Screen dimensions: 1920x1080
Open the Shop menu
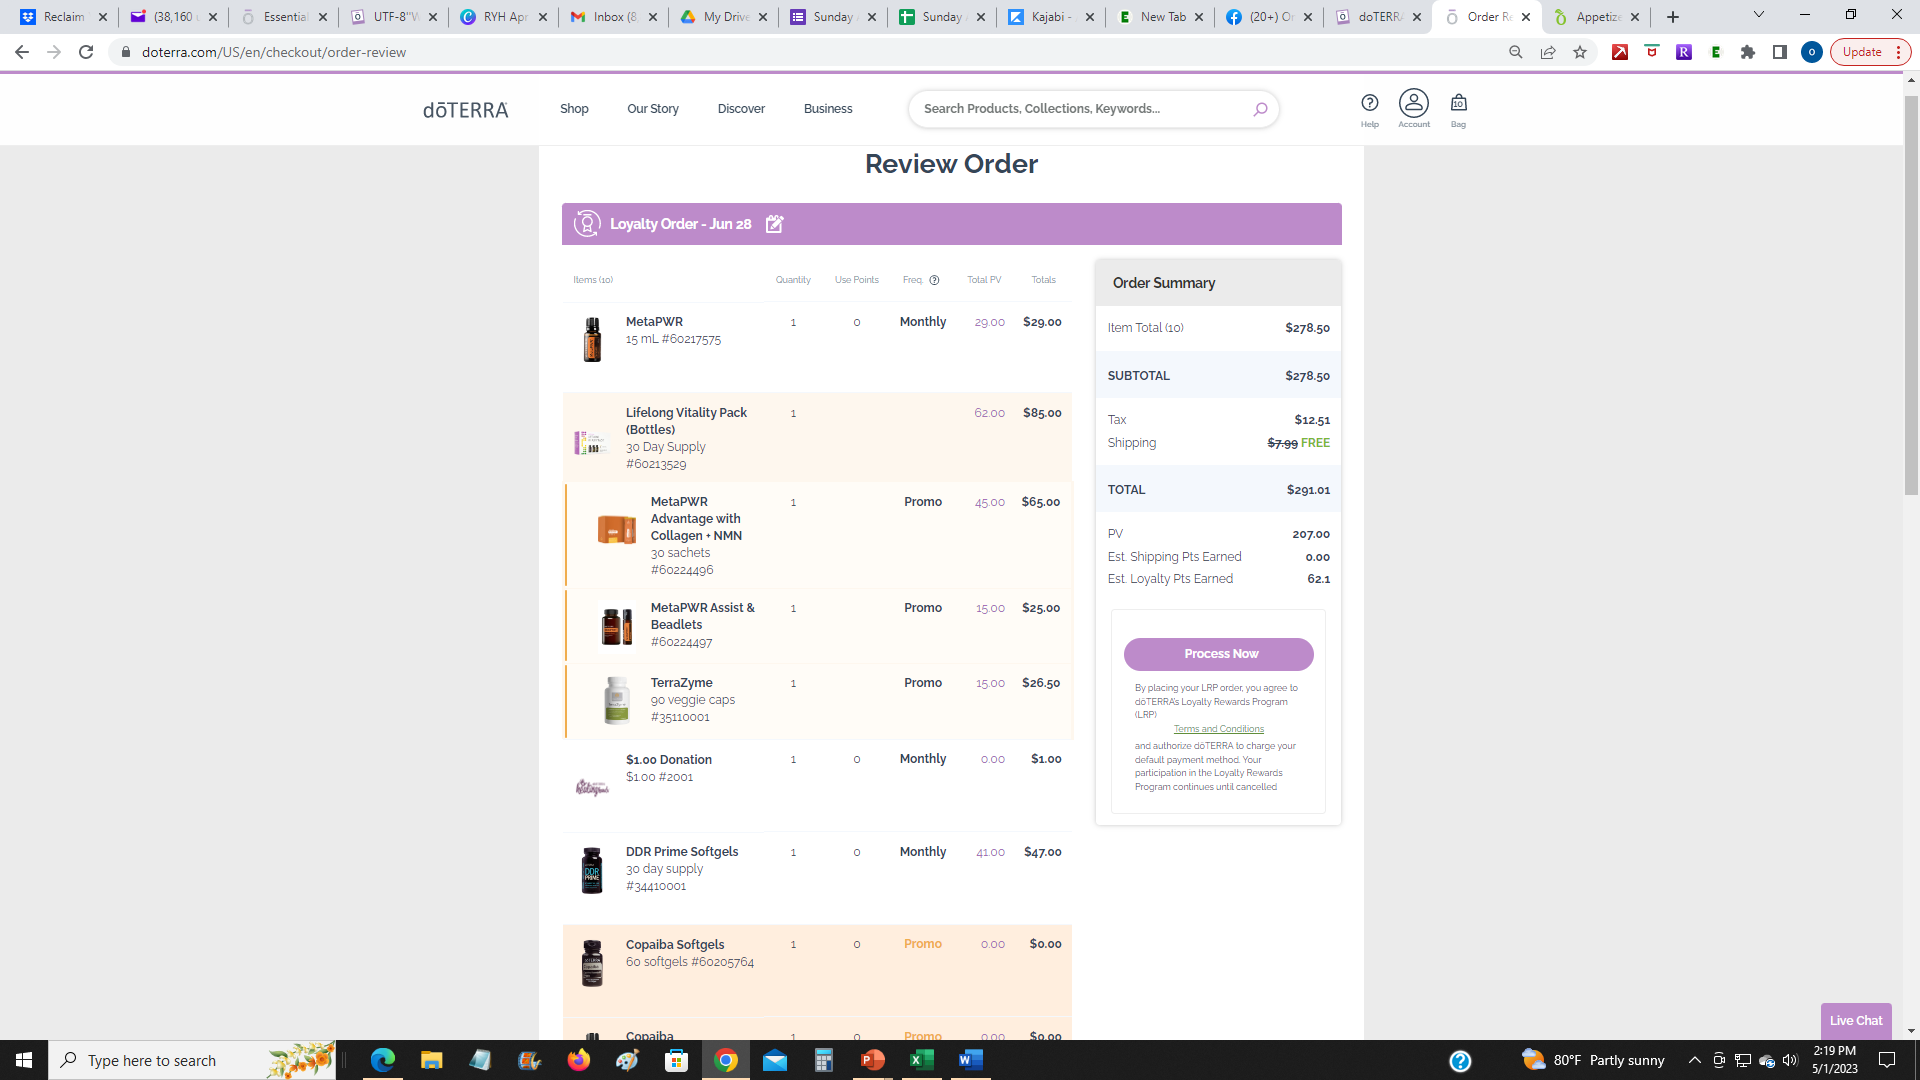(x=574, y=109)
